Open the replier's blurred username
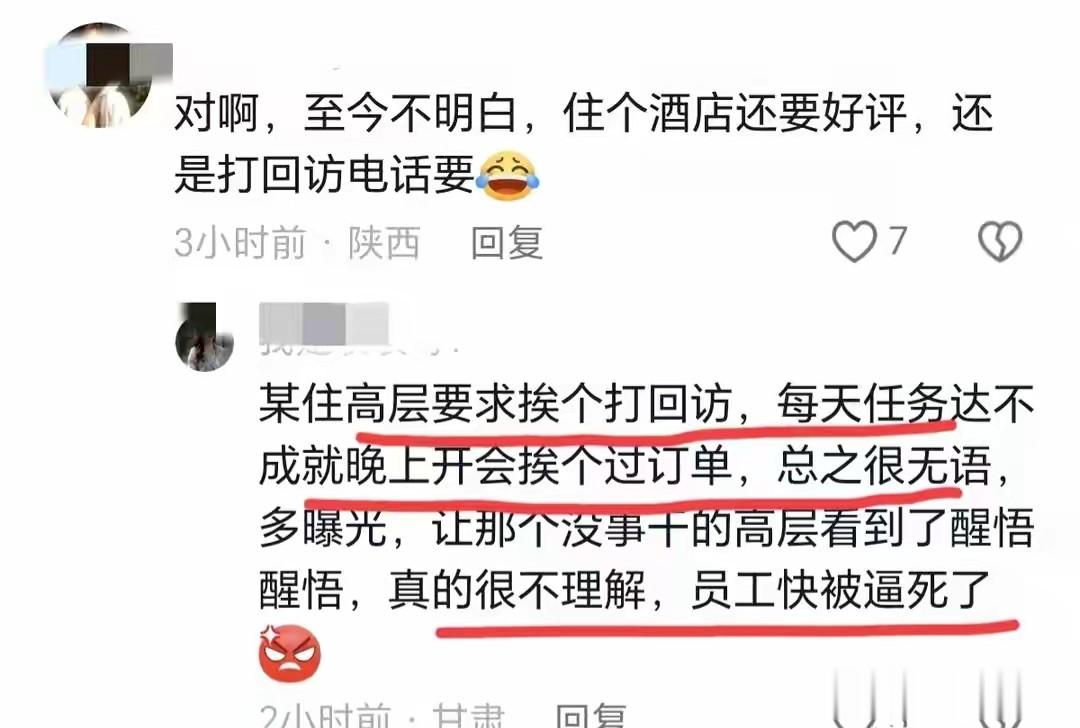This screenshot has width=1080, height=728. point(324,326)
